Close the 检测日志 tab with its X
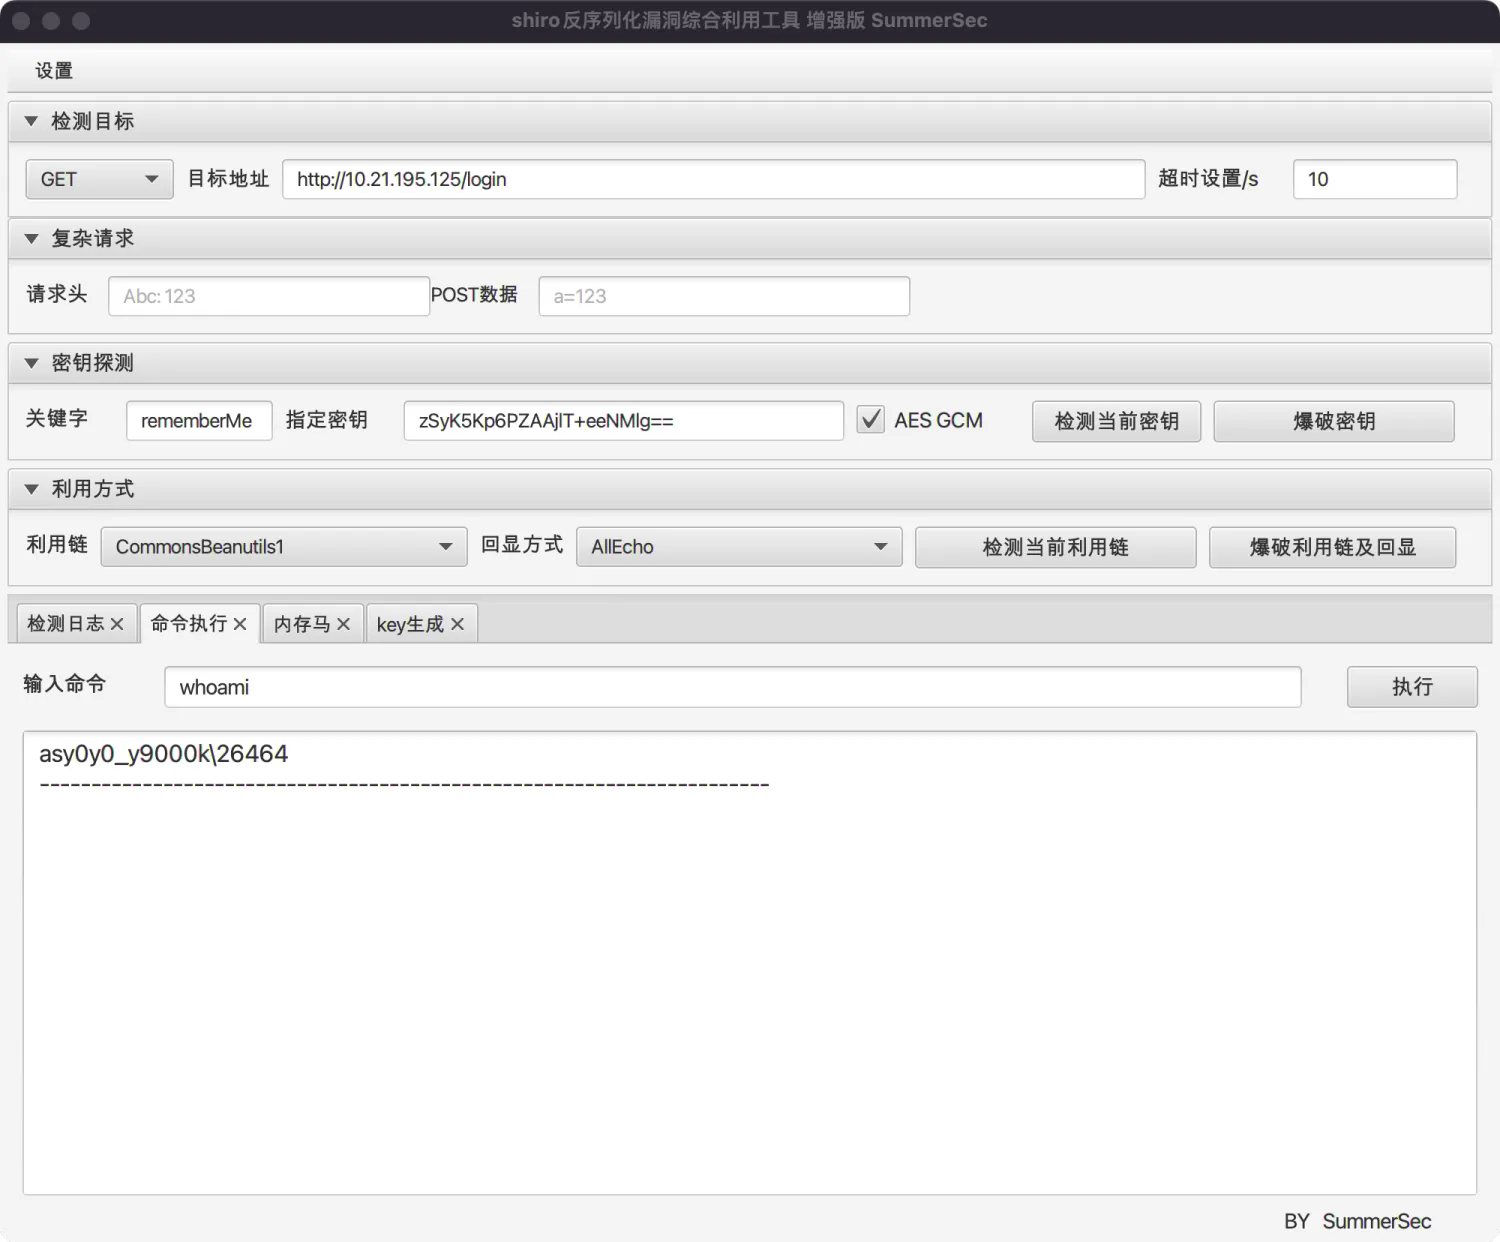 117,624
